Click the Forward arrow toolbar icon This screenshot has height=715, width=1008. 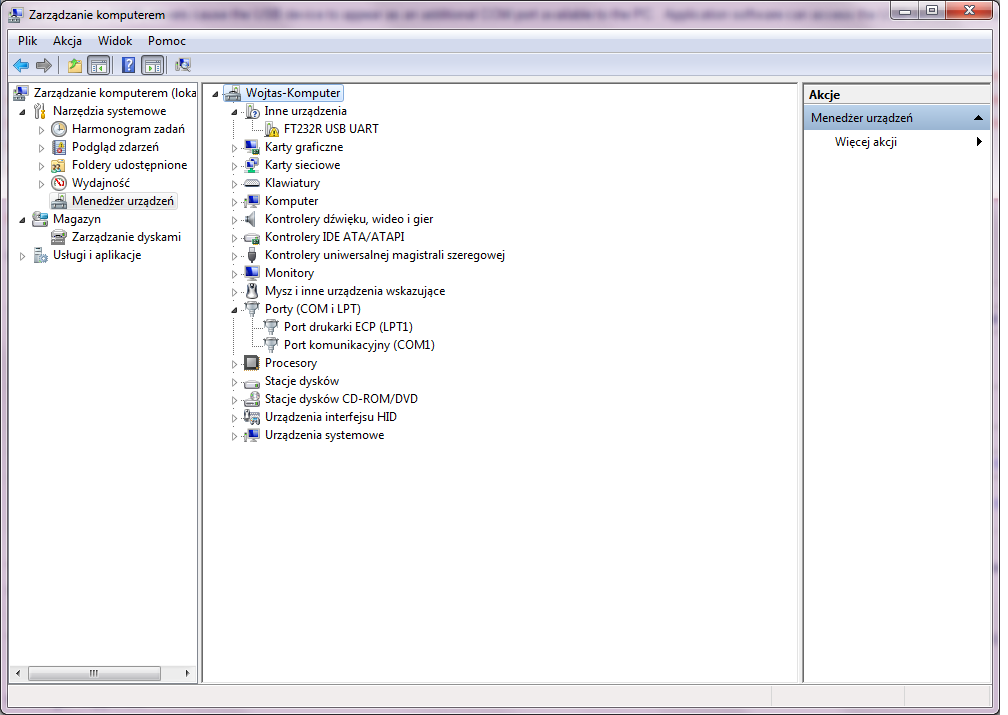click(44, 65)
